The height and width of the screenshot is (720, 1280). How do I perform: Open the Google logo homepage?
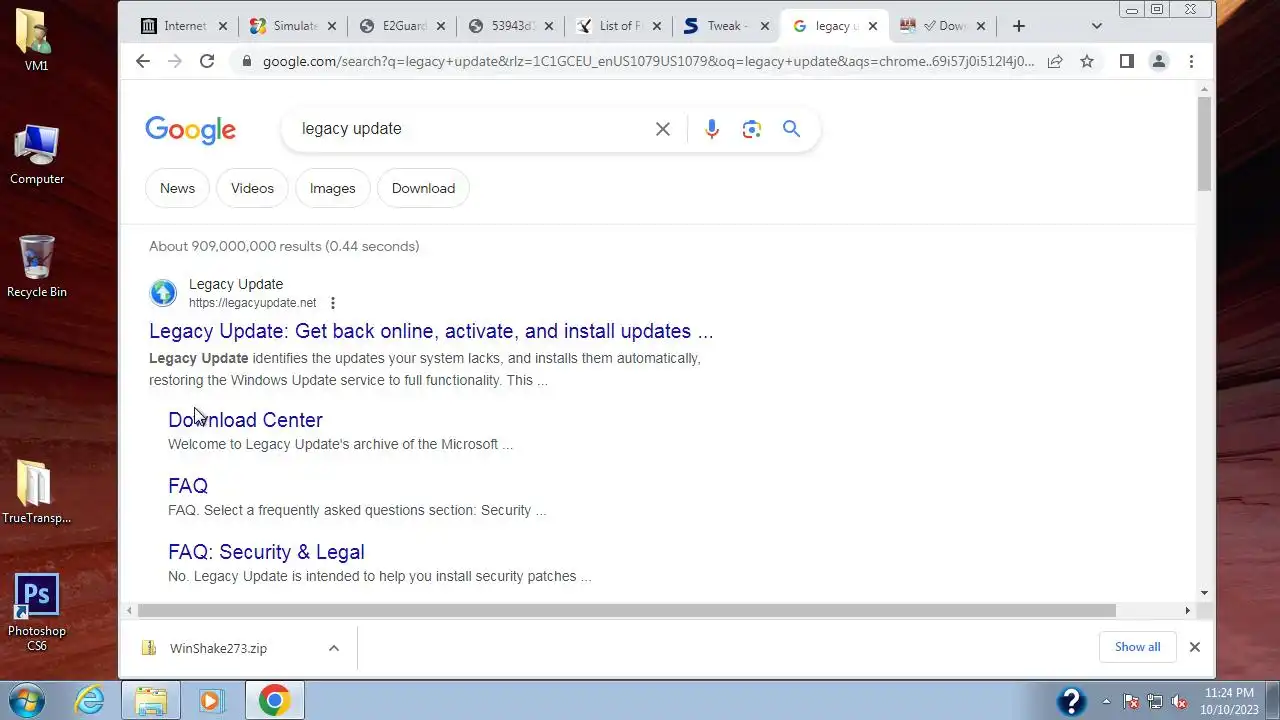tap(190, 130)
